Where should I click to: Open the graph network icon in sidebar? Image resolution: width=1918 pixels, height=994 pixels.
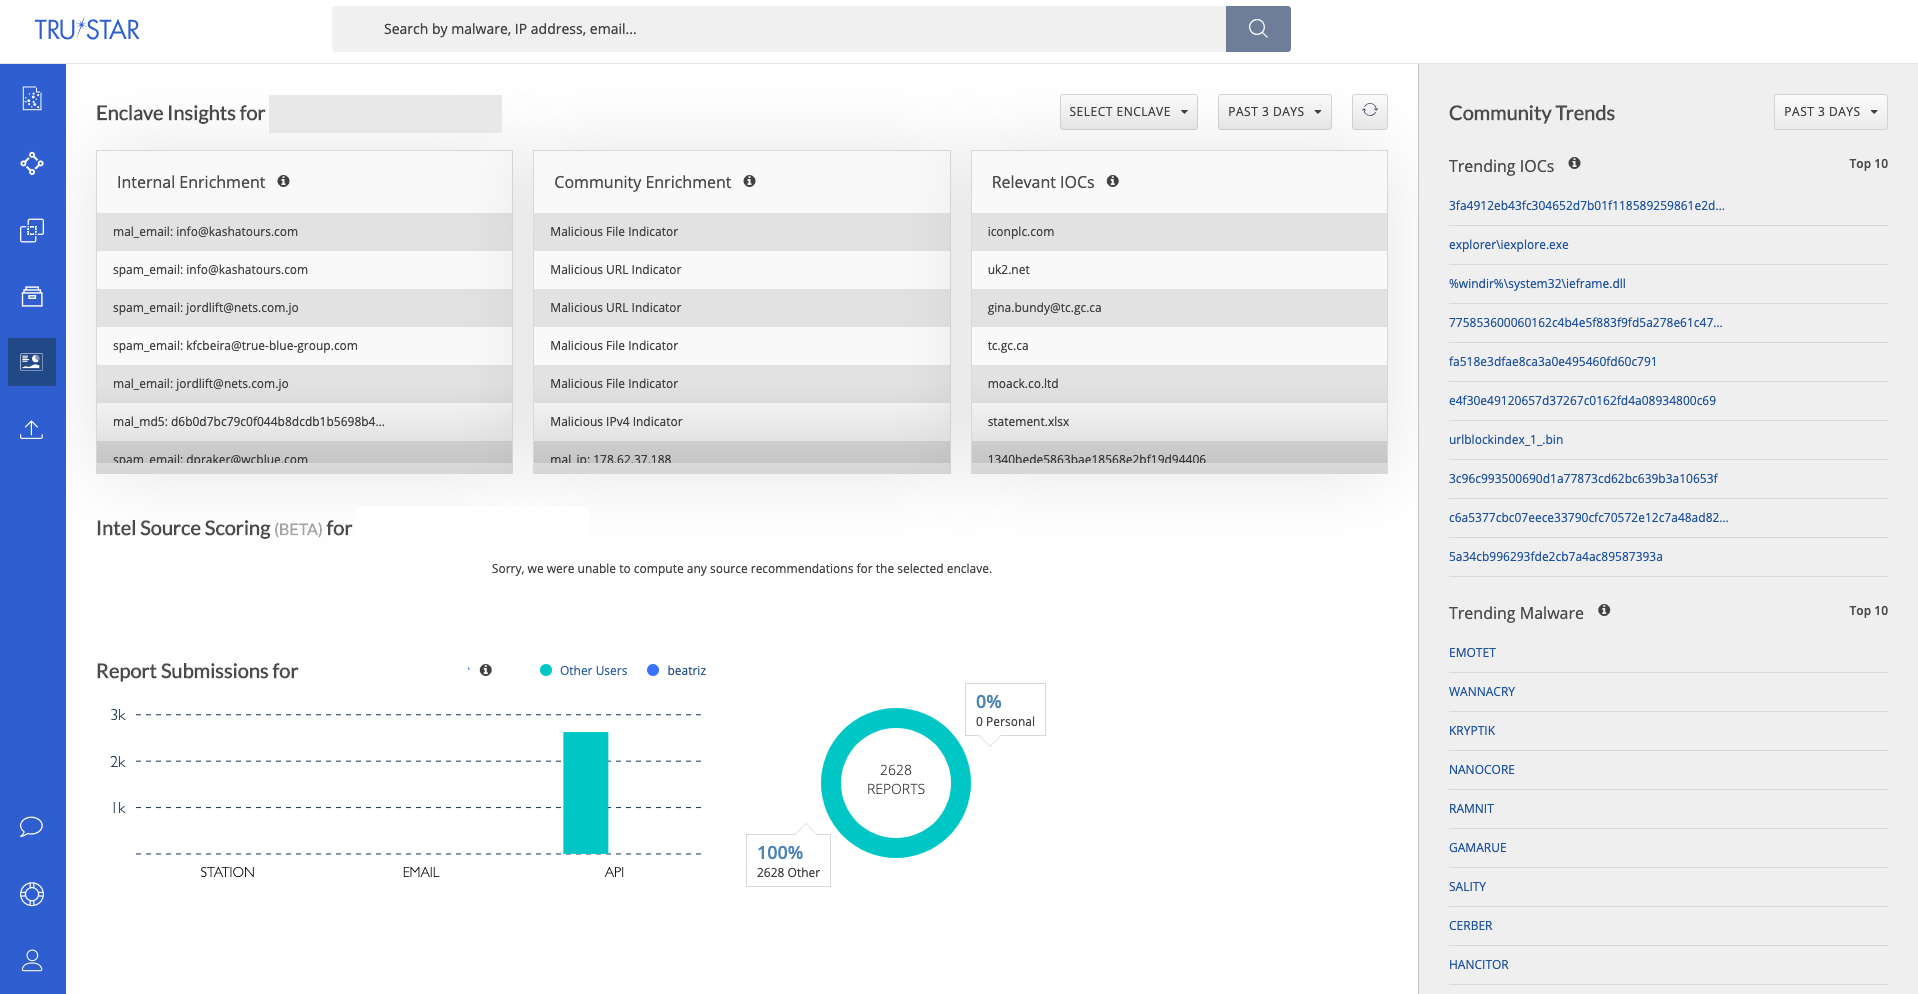tap(32, 164)
